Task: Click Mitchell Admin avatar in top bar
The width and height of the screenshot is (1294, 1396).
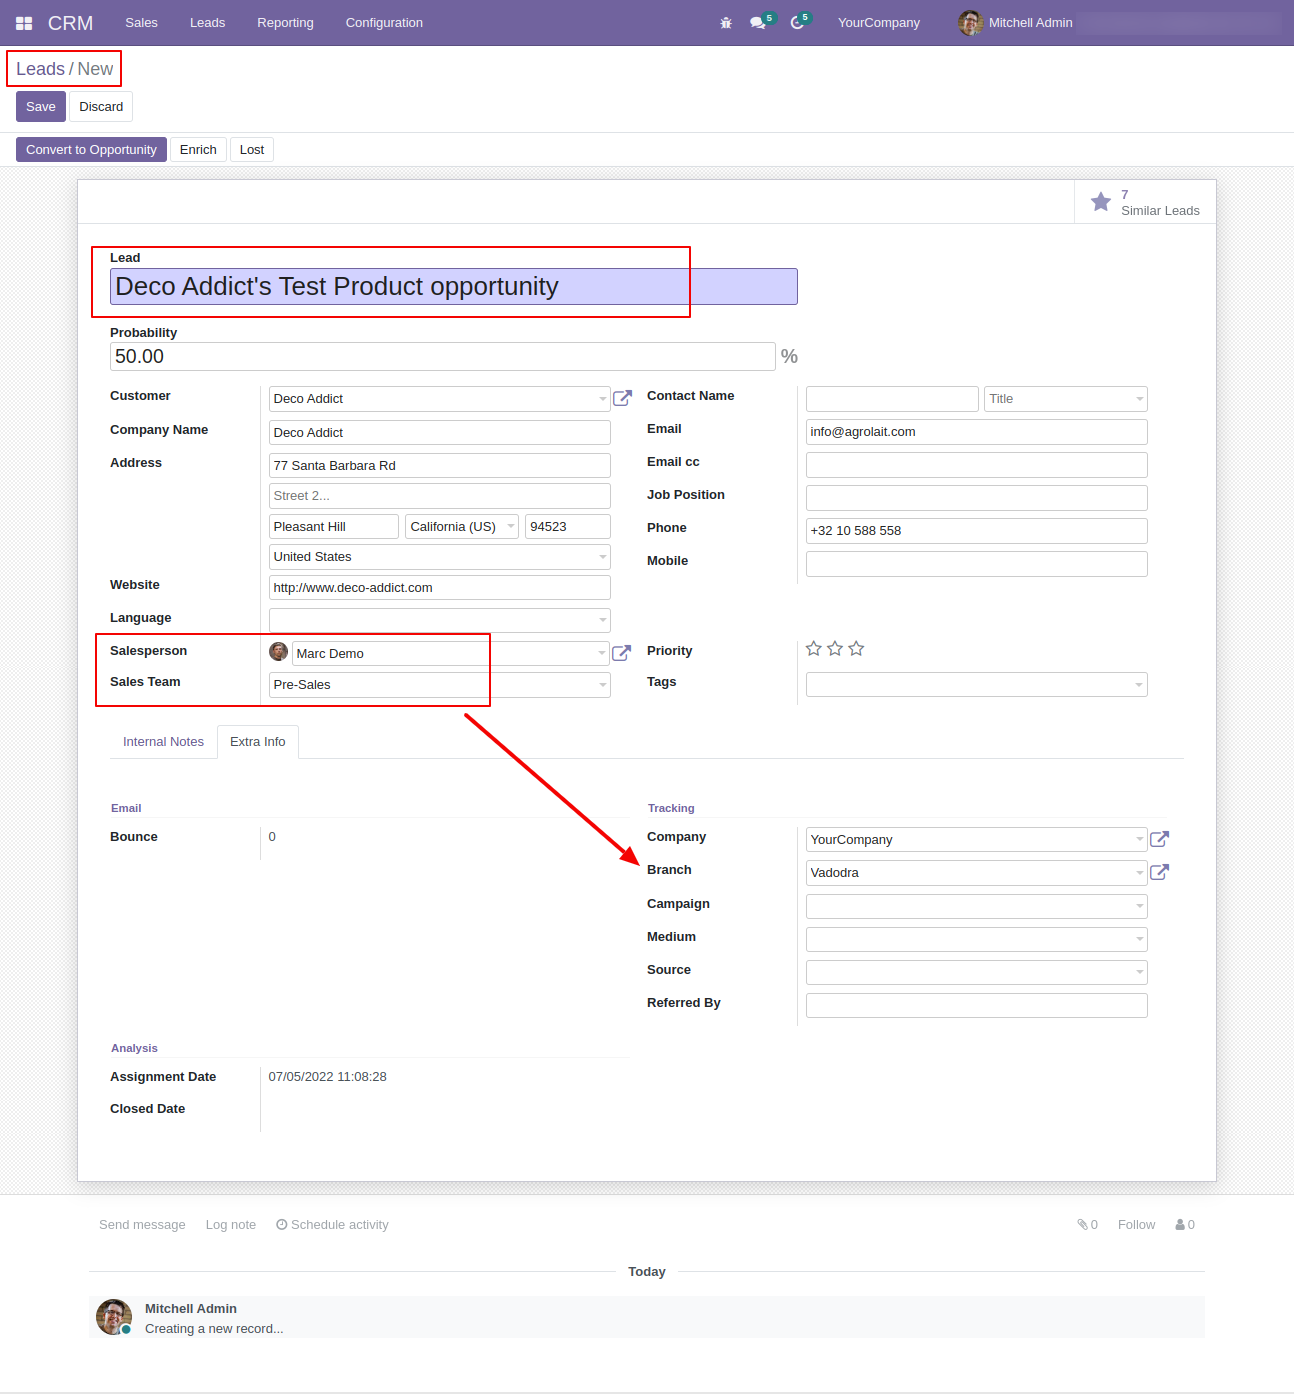Action: [x=970, y=23]
